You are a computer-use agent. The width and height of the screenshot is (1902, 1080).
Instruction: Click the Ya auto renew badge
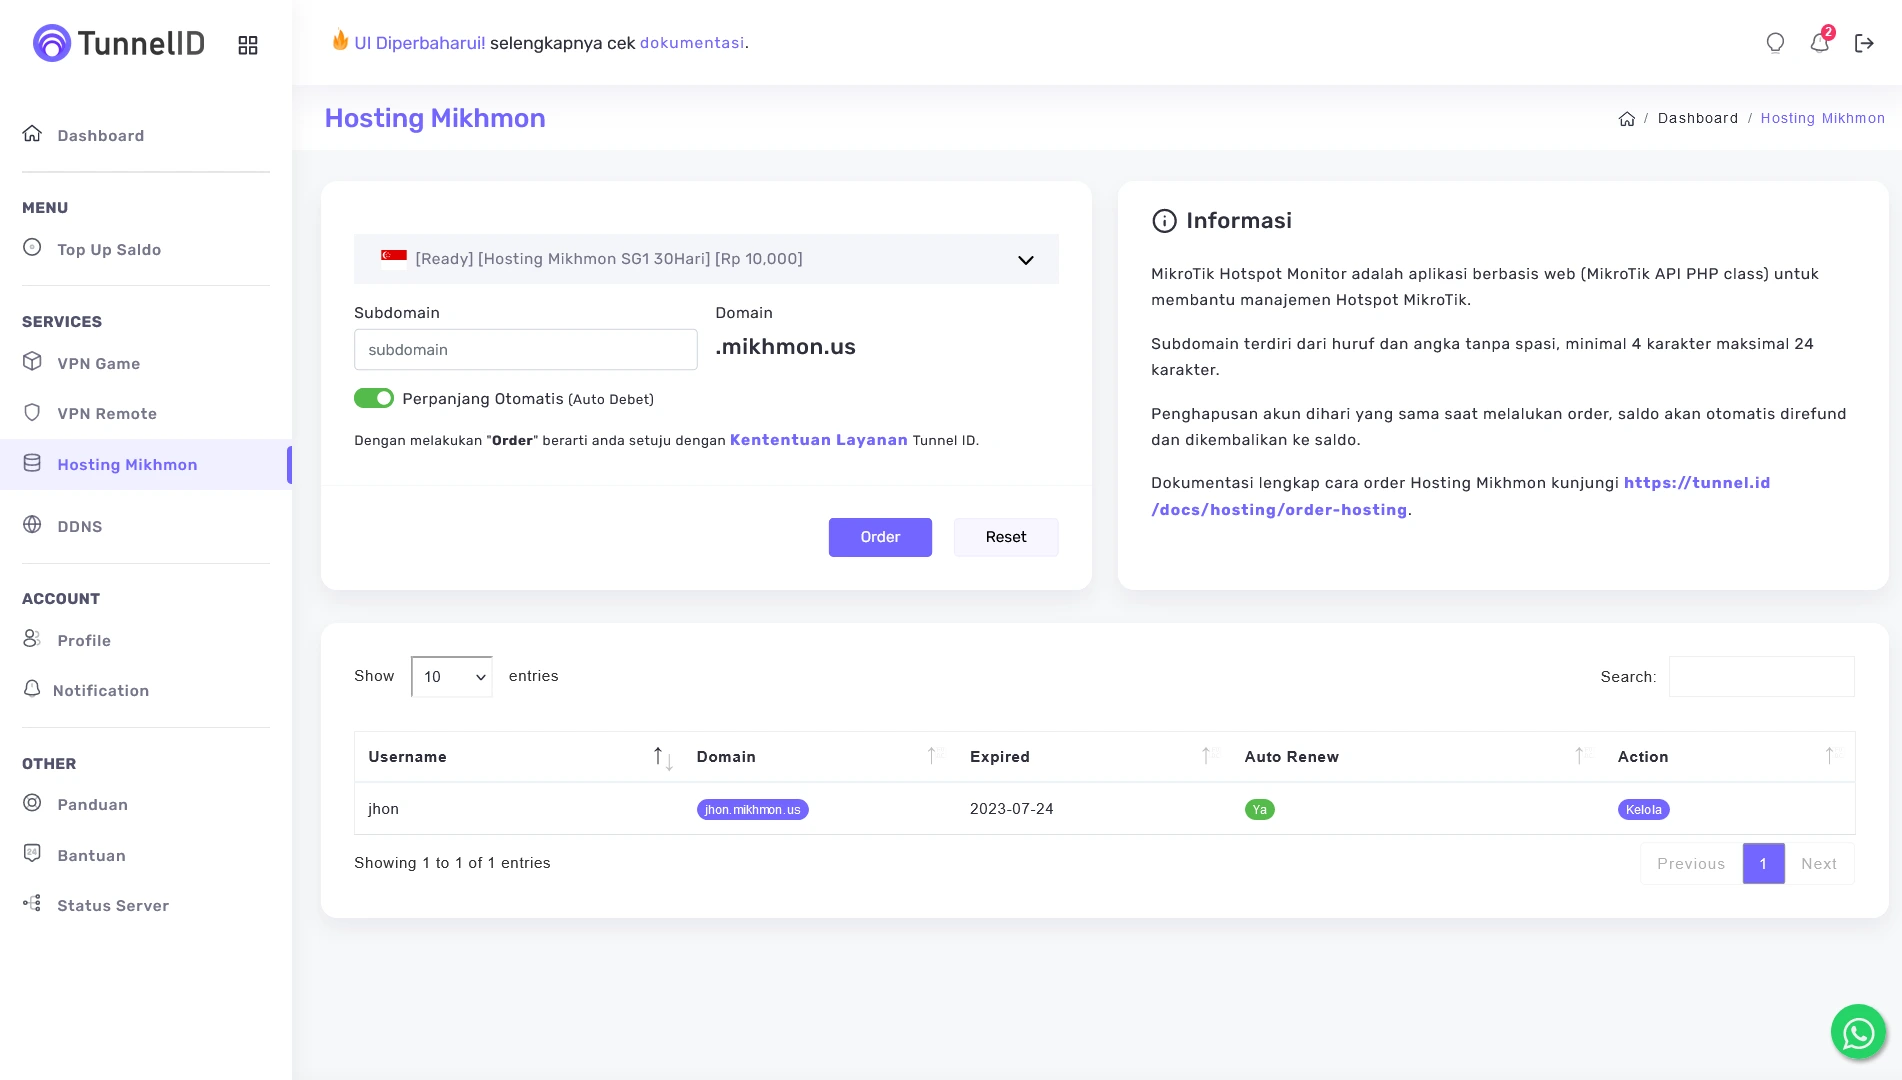[x=1259, y=810]
